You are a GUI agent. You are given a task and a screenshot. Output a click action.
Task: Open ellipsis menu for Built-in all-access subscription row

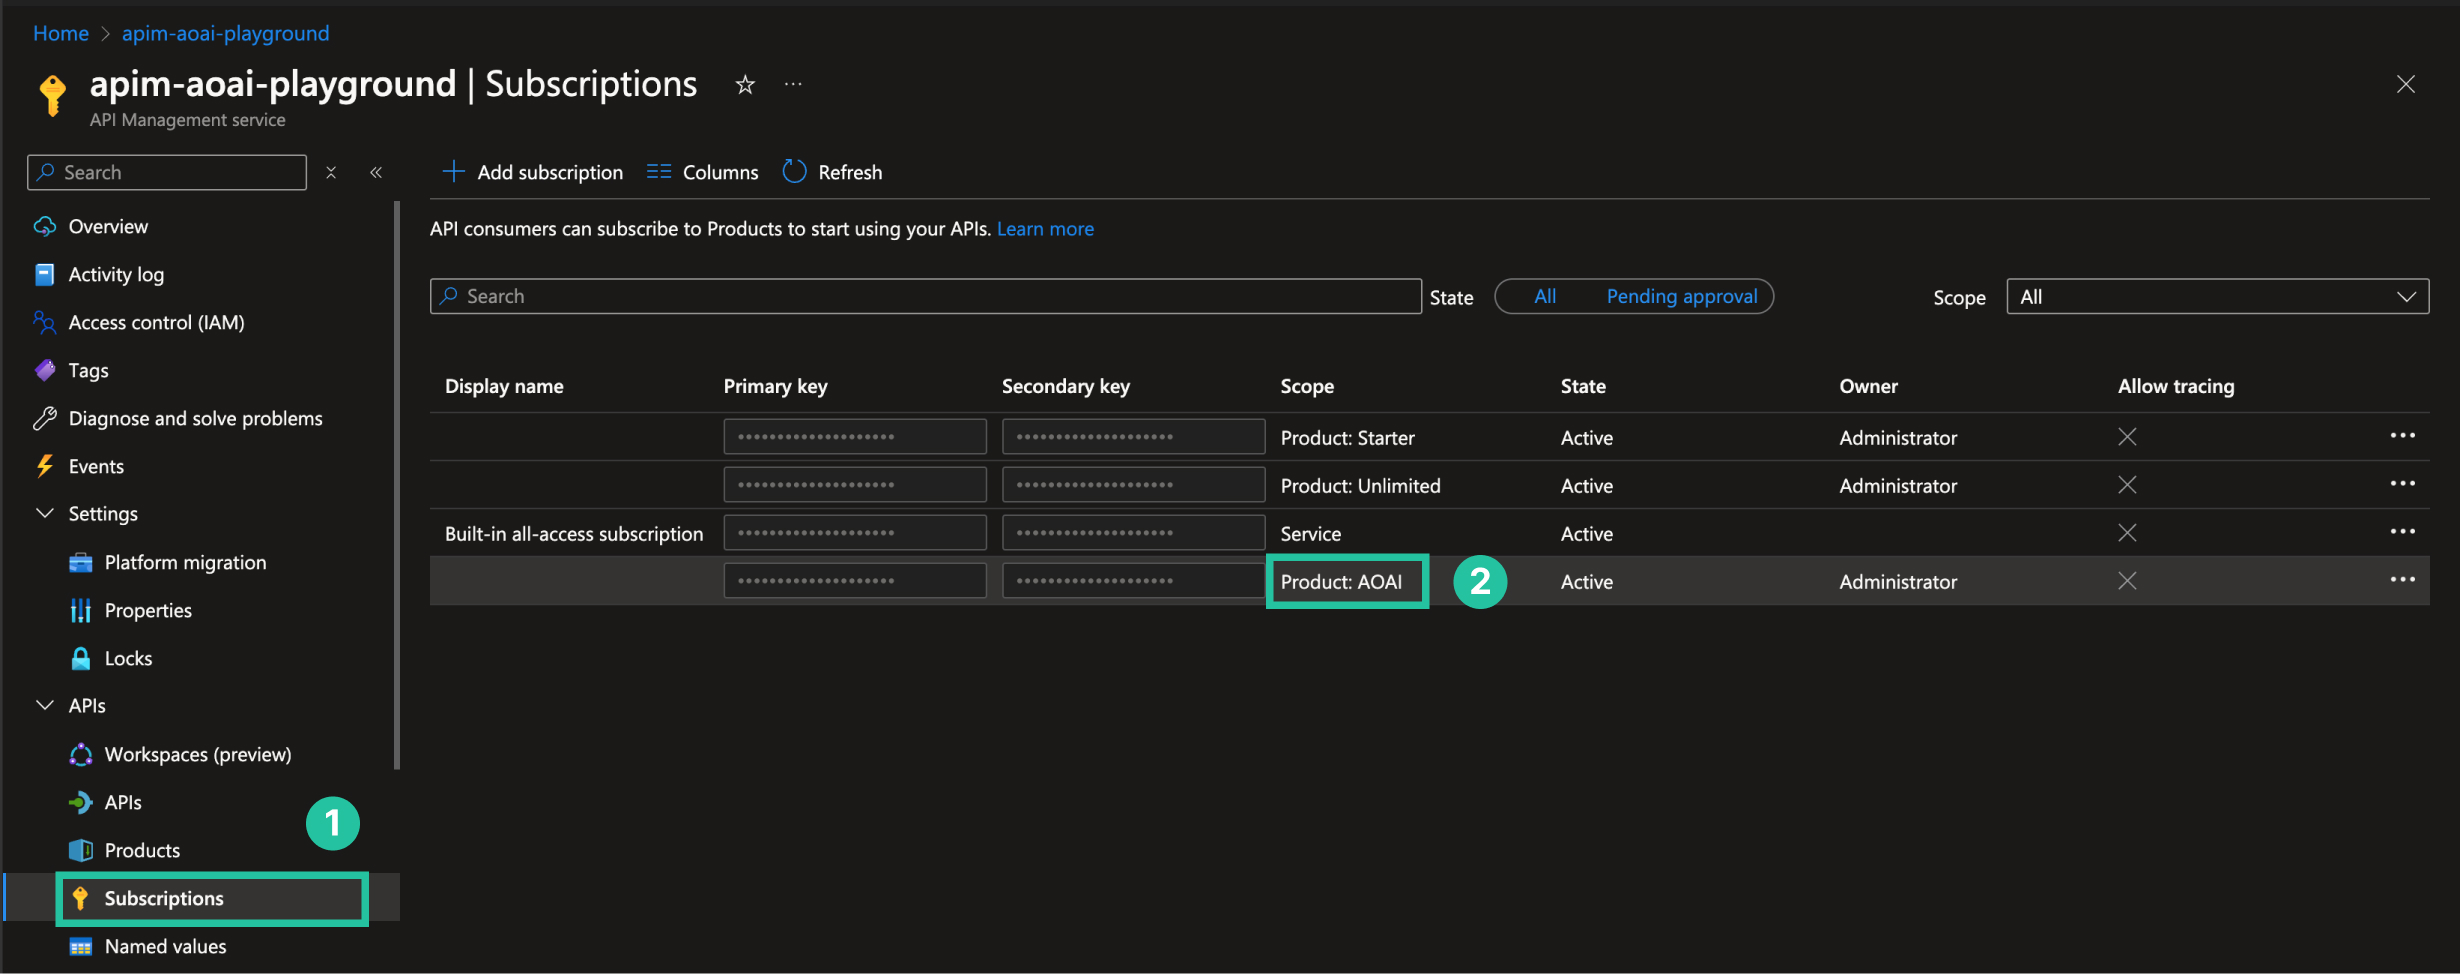point(2402,532)
